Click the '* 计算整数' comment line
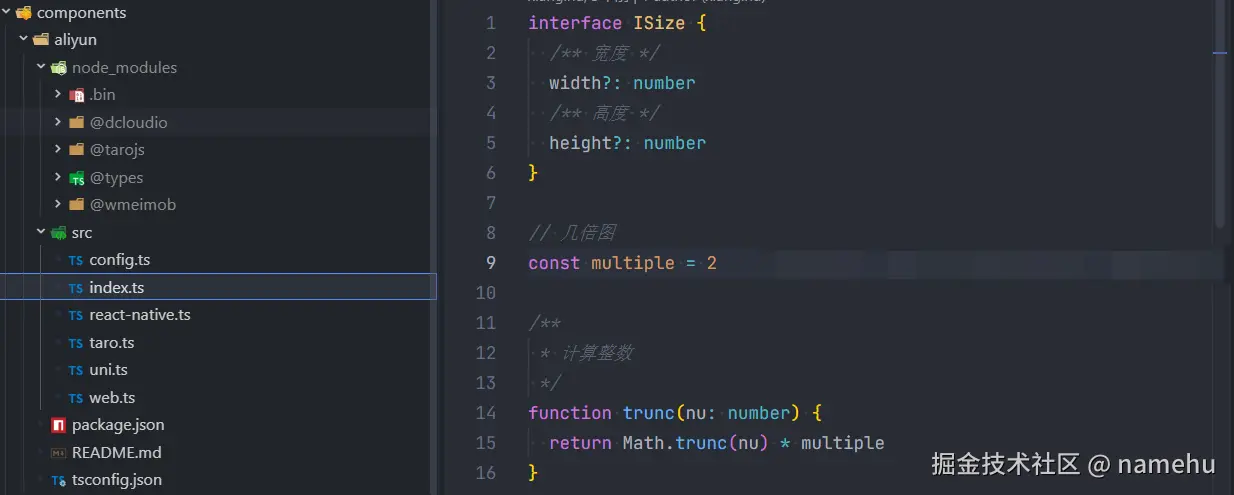The image size is (1234, 495). click(x=585, y=353)
